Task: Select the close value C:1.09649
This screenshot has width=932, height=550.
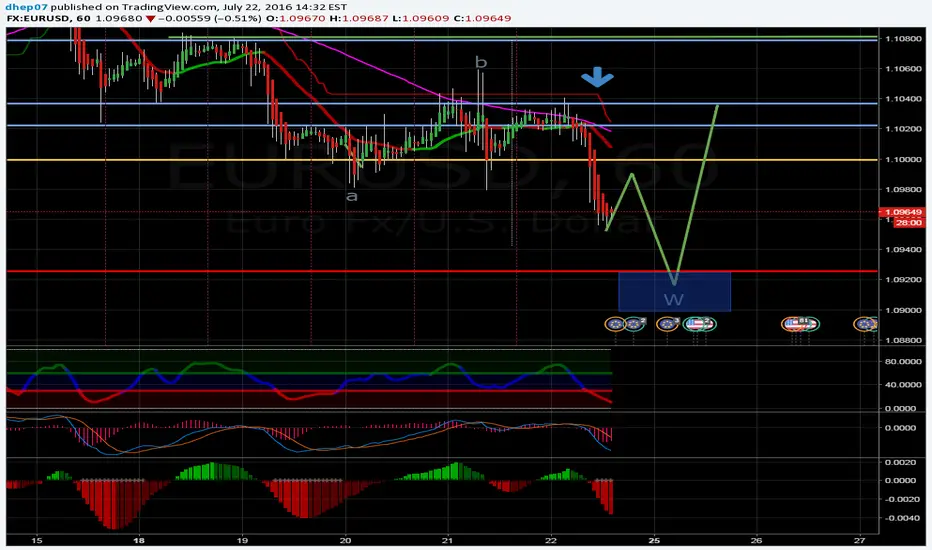Action: click(482, 18)
